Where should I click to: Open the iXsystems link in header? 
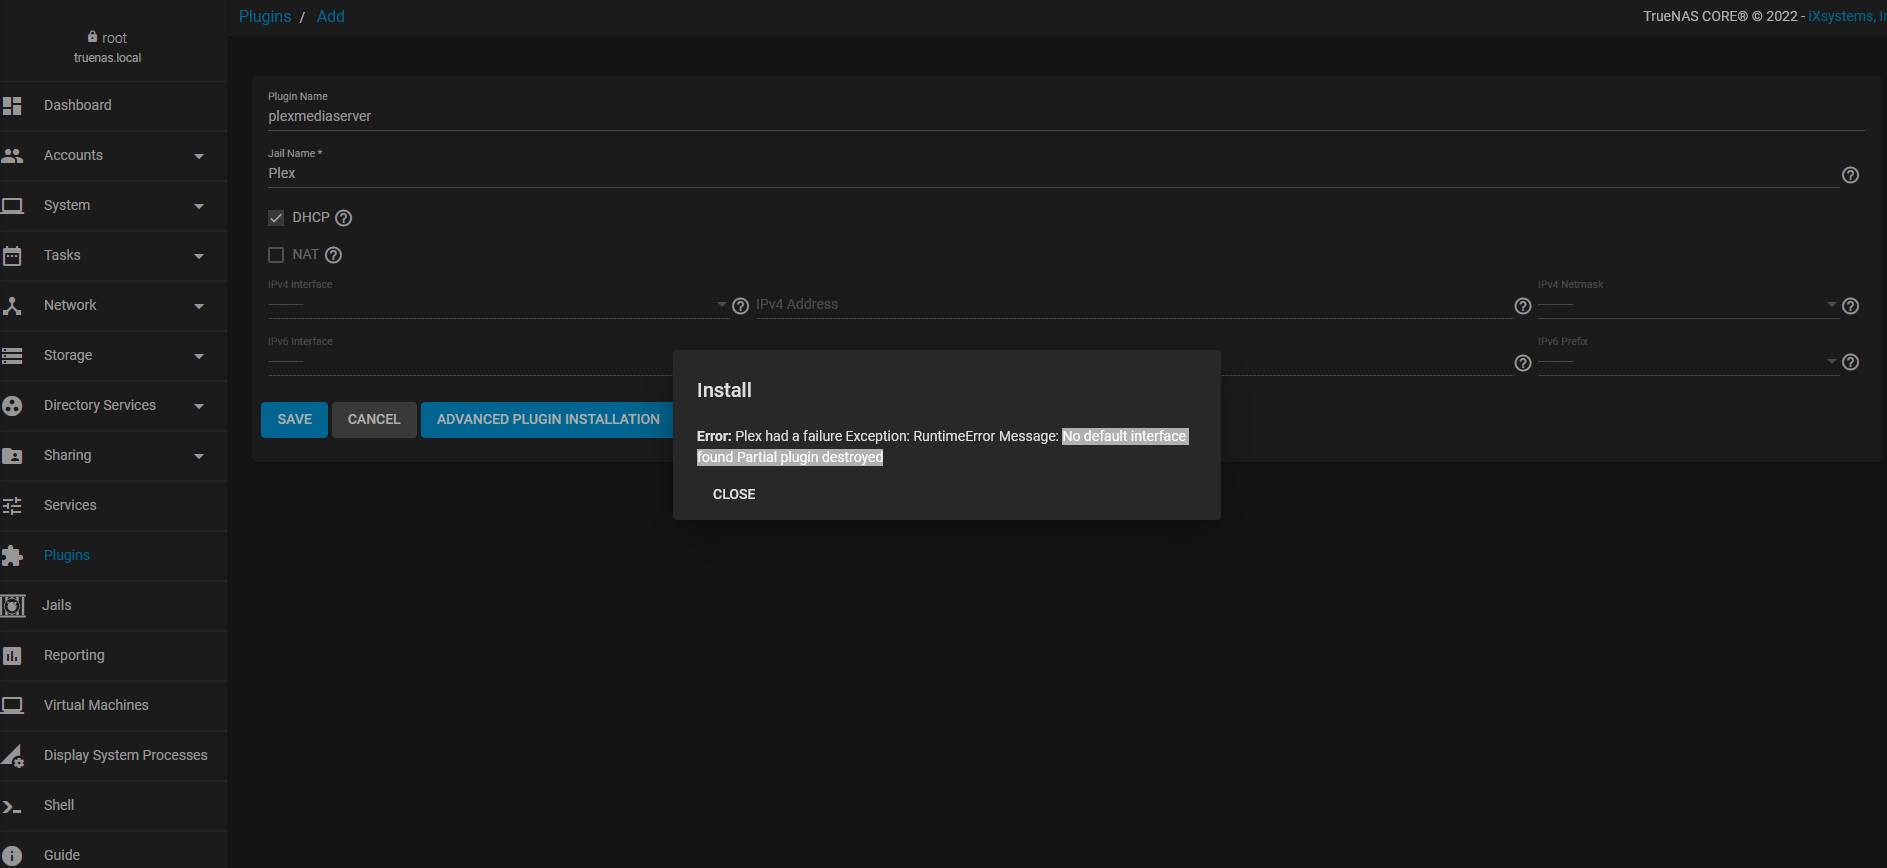point(1845,16)
